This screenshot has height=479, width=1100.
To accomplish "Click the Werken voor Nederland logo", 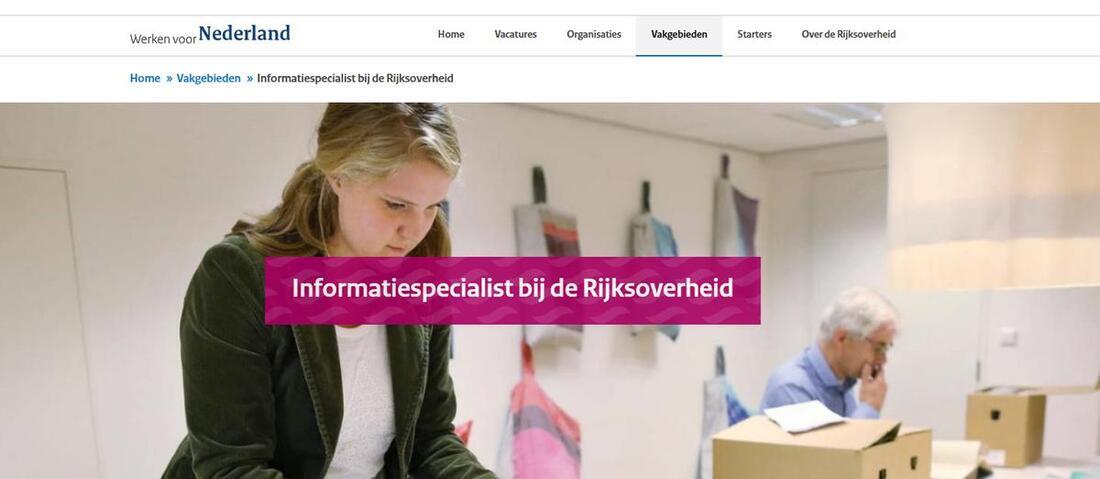I will (210, 34).
